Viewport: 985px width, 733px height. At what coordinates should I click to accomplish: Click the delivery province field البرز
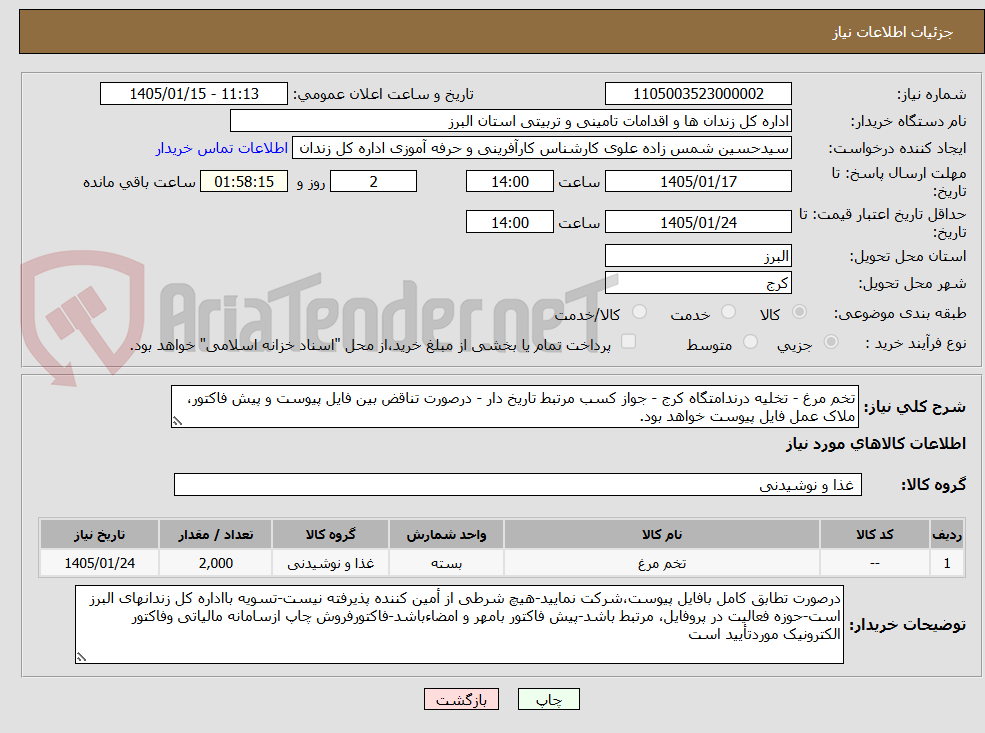pyautogui.click(x=698, y=256)
